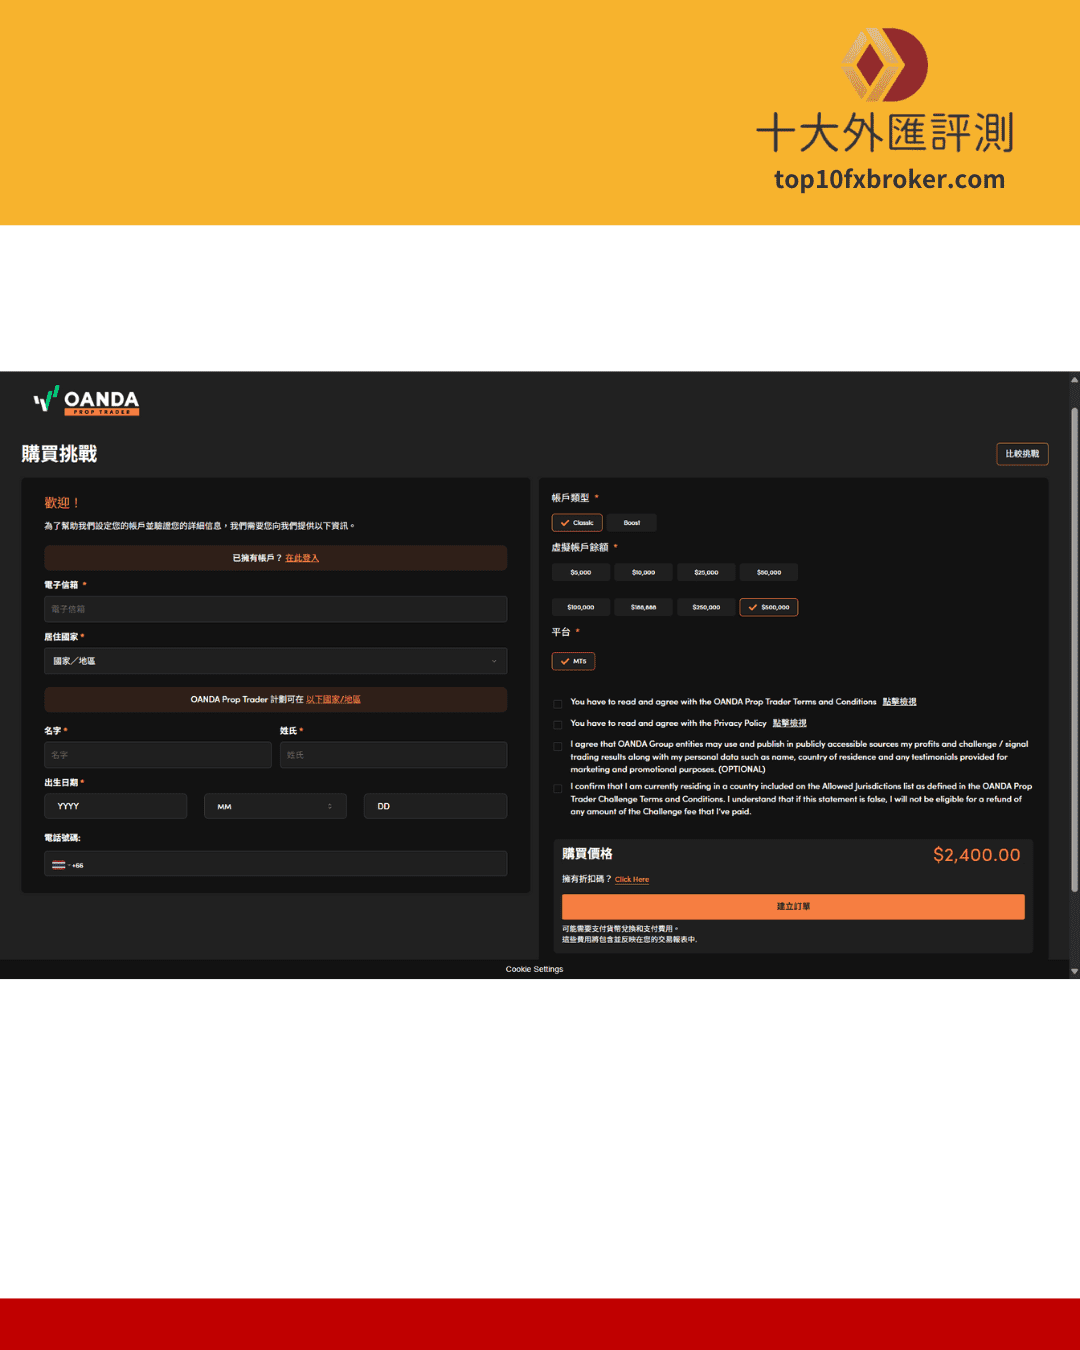Select the Classic account type
Image resolution: width=1080 pixels, height=1350 pixels.
click(577, 523)
